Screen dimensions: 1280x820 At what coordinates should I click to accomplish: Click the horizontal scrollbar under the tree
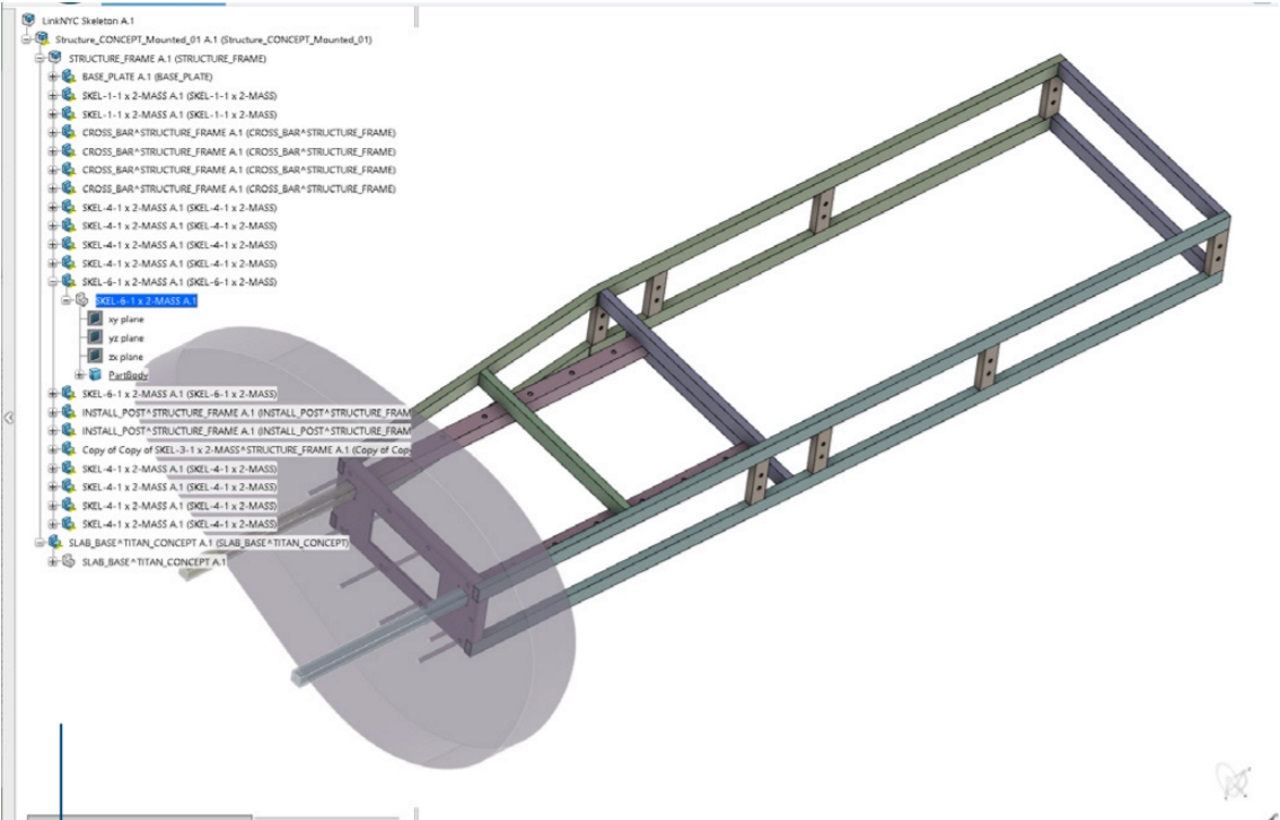point(140,816)
